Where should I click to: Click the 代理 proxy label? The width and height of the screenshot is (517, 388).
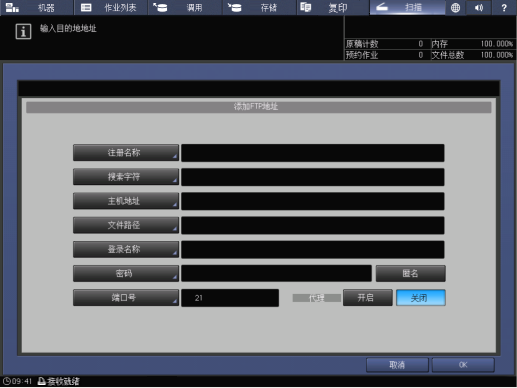coord(316,298)
